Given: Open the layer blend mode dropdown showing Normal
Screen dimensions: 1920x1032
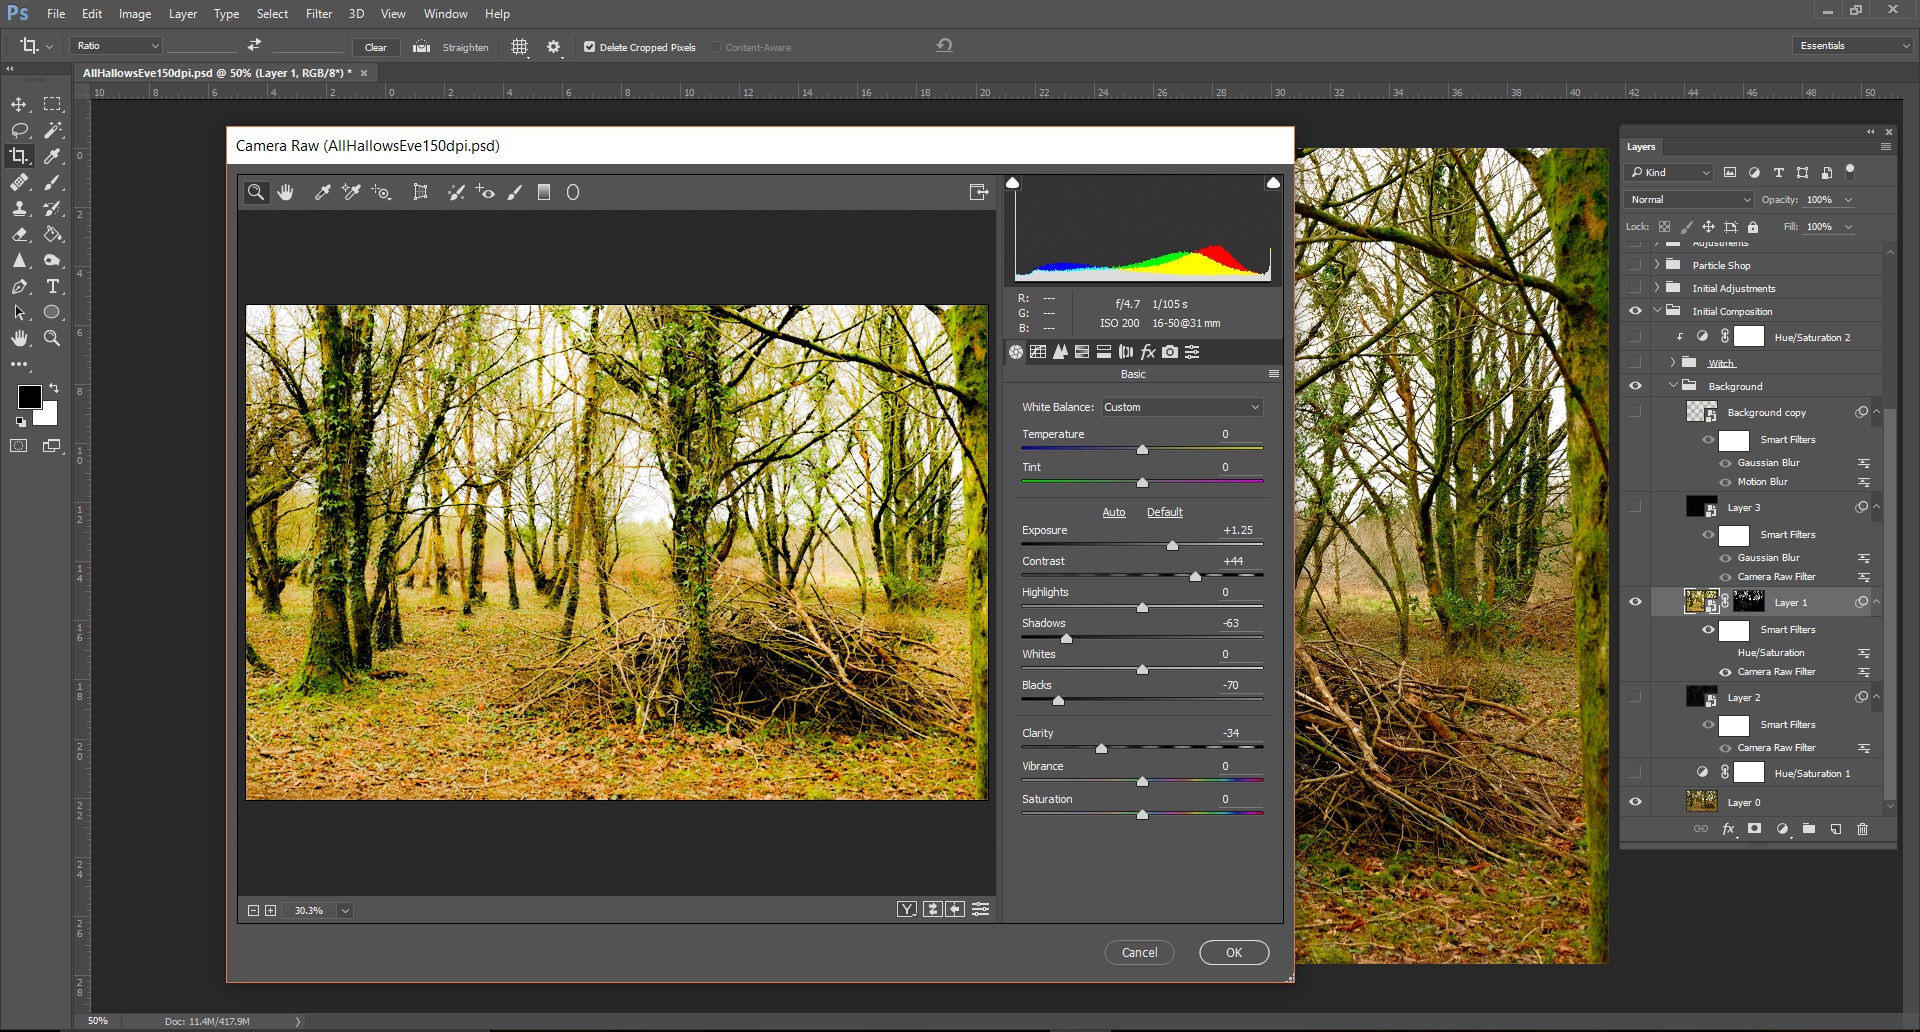Looking at the screenshot, I should click(1688, 199).
